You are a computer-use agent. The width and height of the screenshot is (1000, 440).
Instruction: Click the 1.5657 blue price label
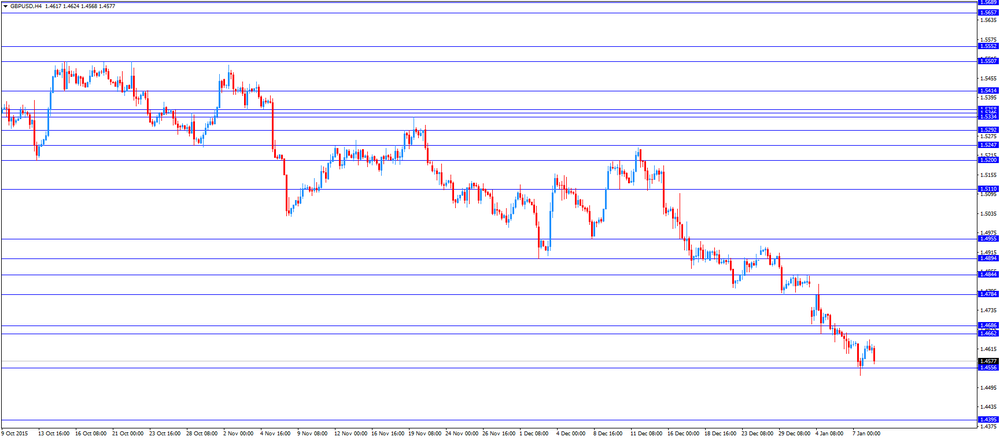989,13
